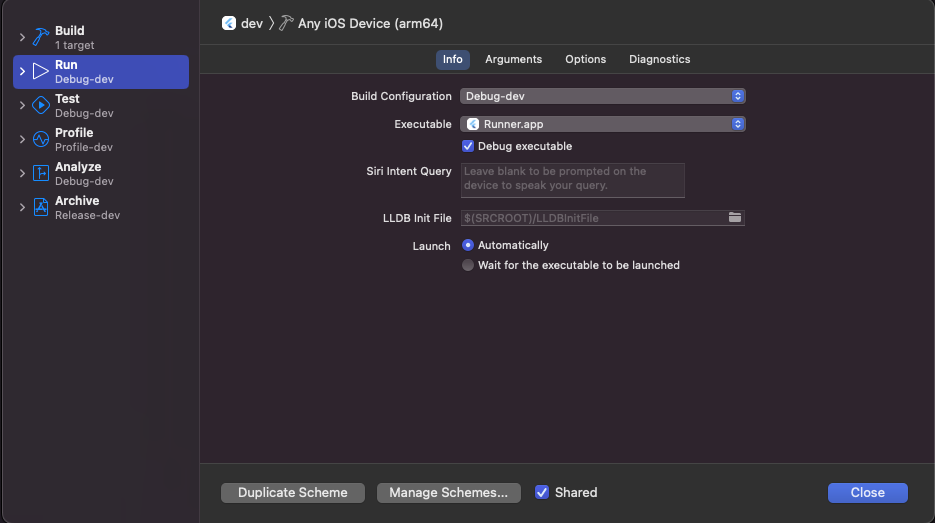Click the Duplicate Scheme button
Image resolution: width=935 pixels, height=523 pixels.
pyautogui.click(x=293, y=493)
